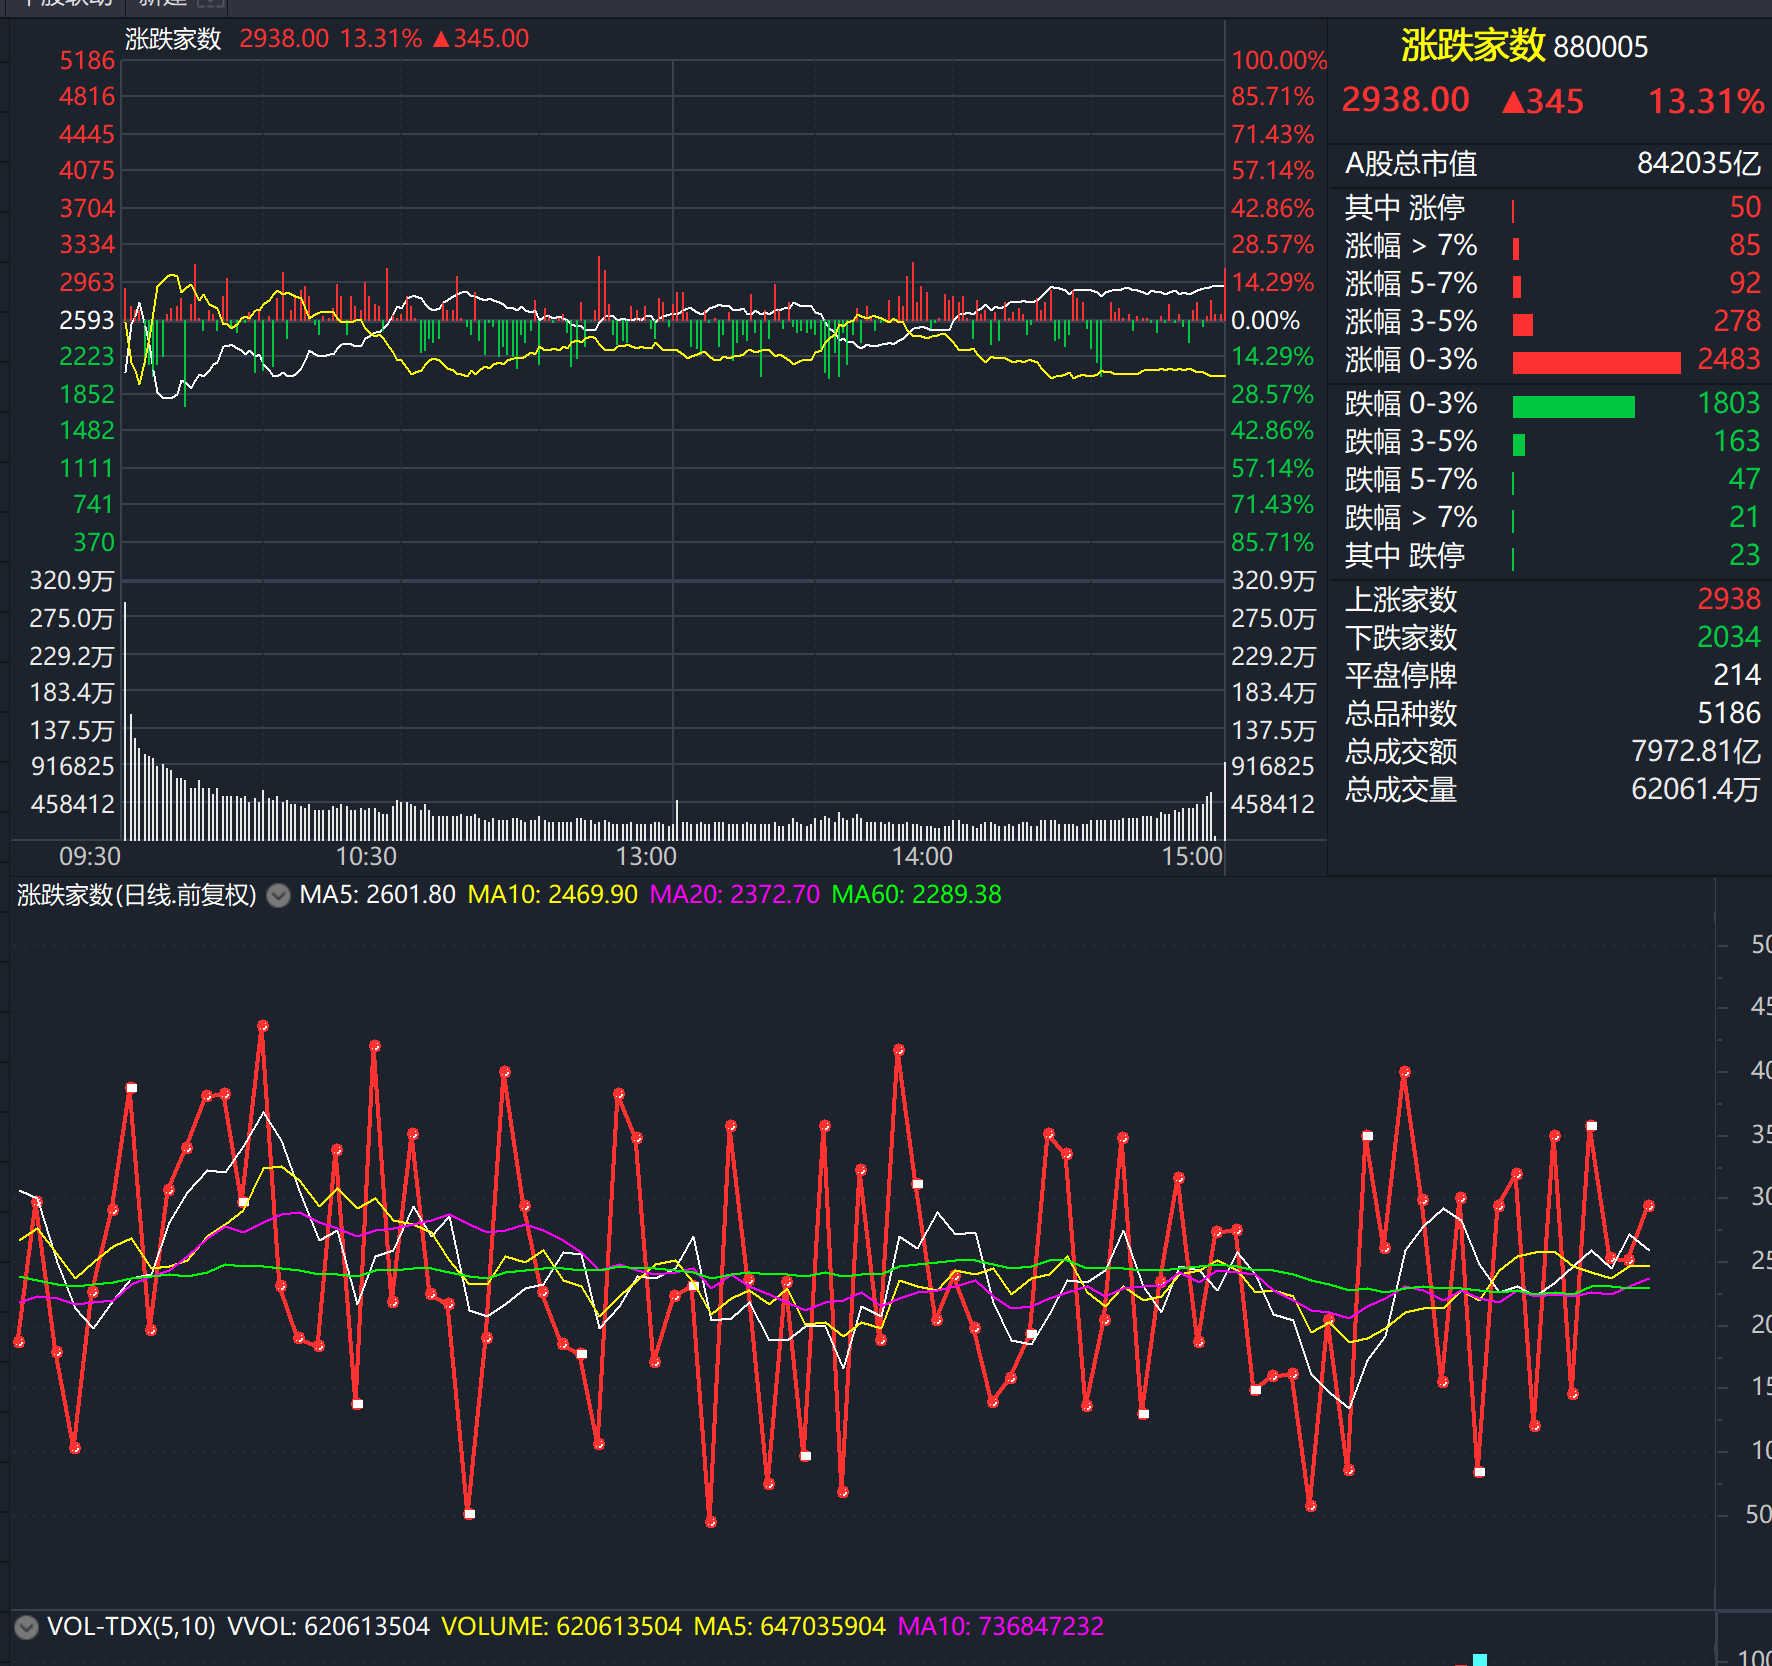The image size is (1772, 1666).
Task: Click the 总品种数 label
Action: pyautogui.click(x=1400, y=713)
